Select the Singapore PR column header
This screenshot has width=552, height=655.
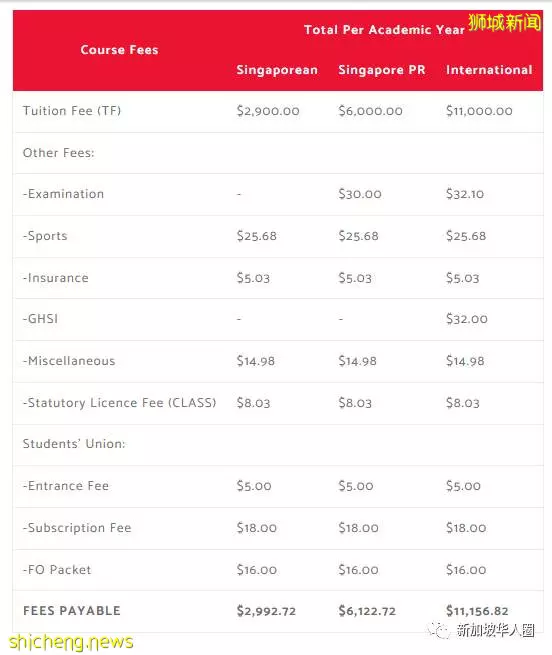(382, 70)
